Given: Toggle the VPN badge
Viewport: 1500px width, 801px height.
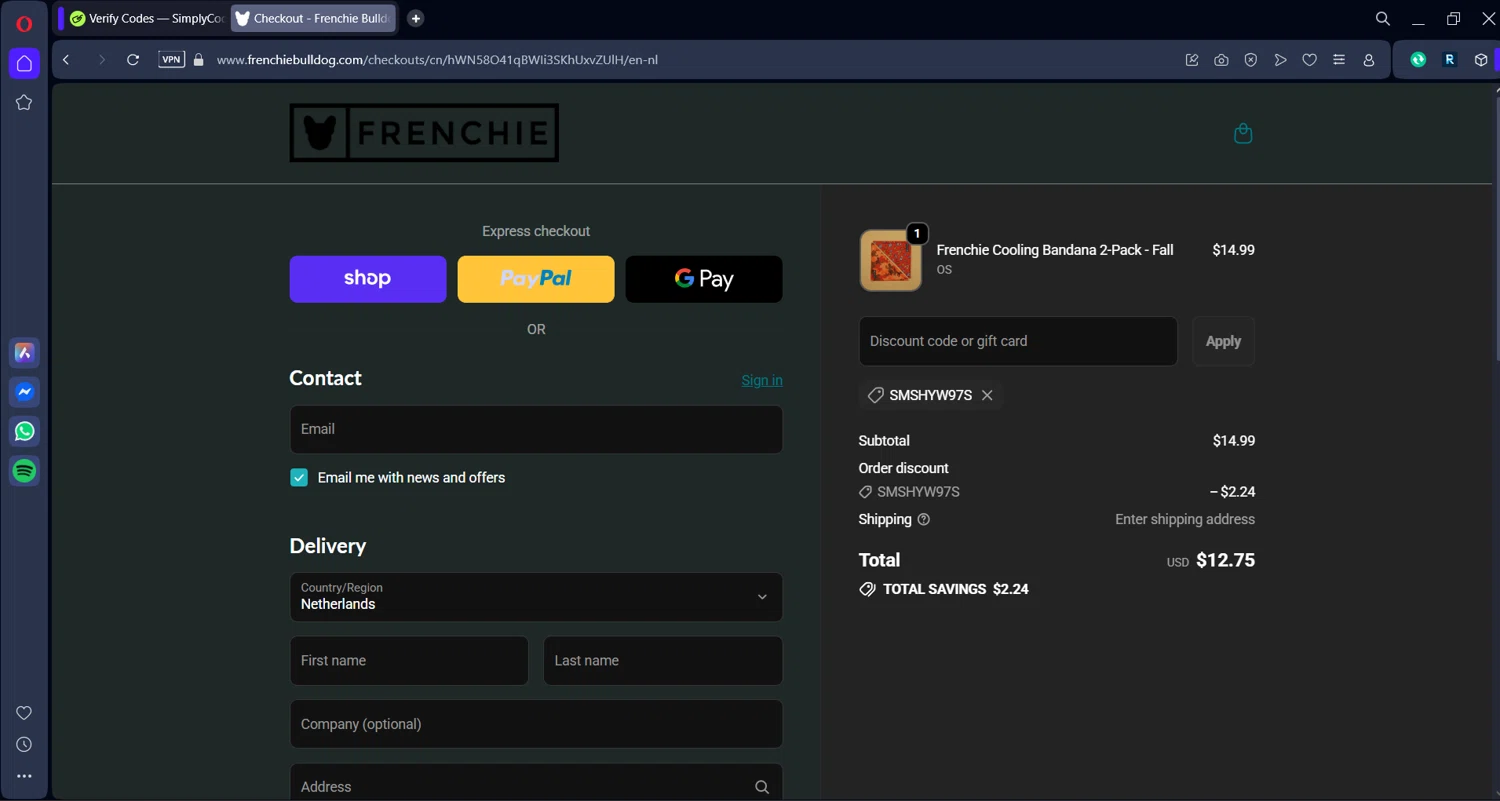Looking at the screenshot, I should [x=171, y=60].
